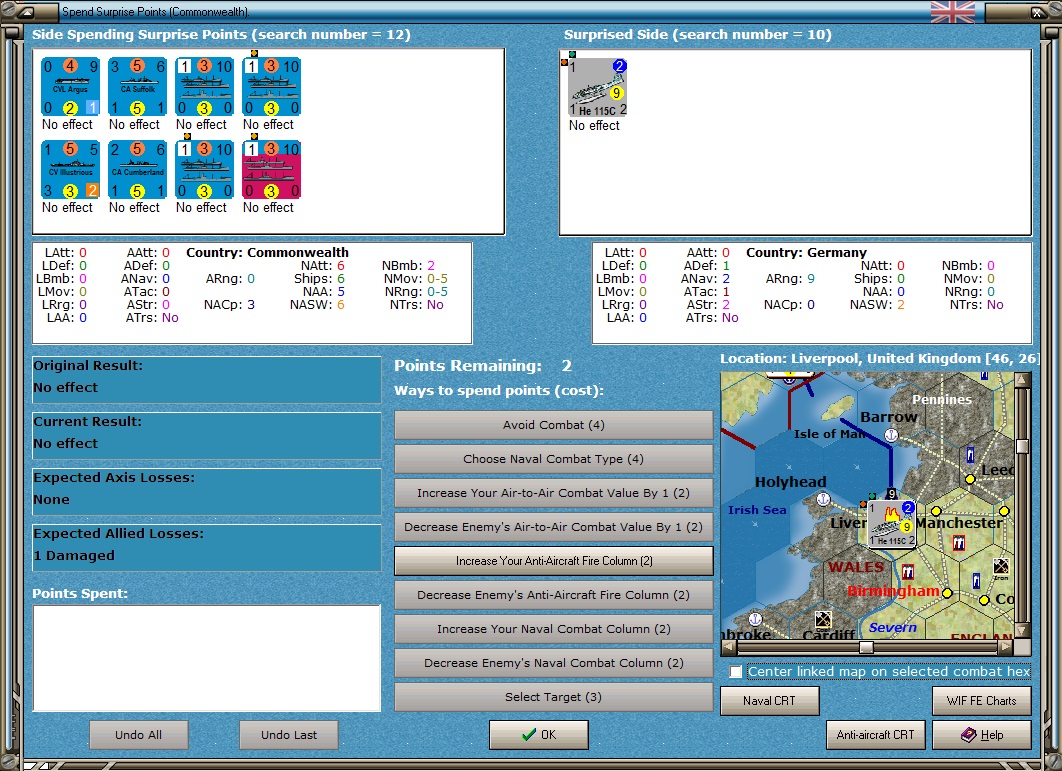Click 'Surprised Side (search number = 10)' heading
Screen dimensions: 1062x771
pos(698,35)
